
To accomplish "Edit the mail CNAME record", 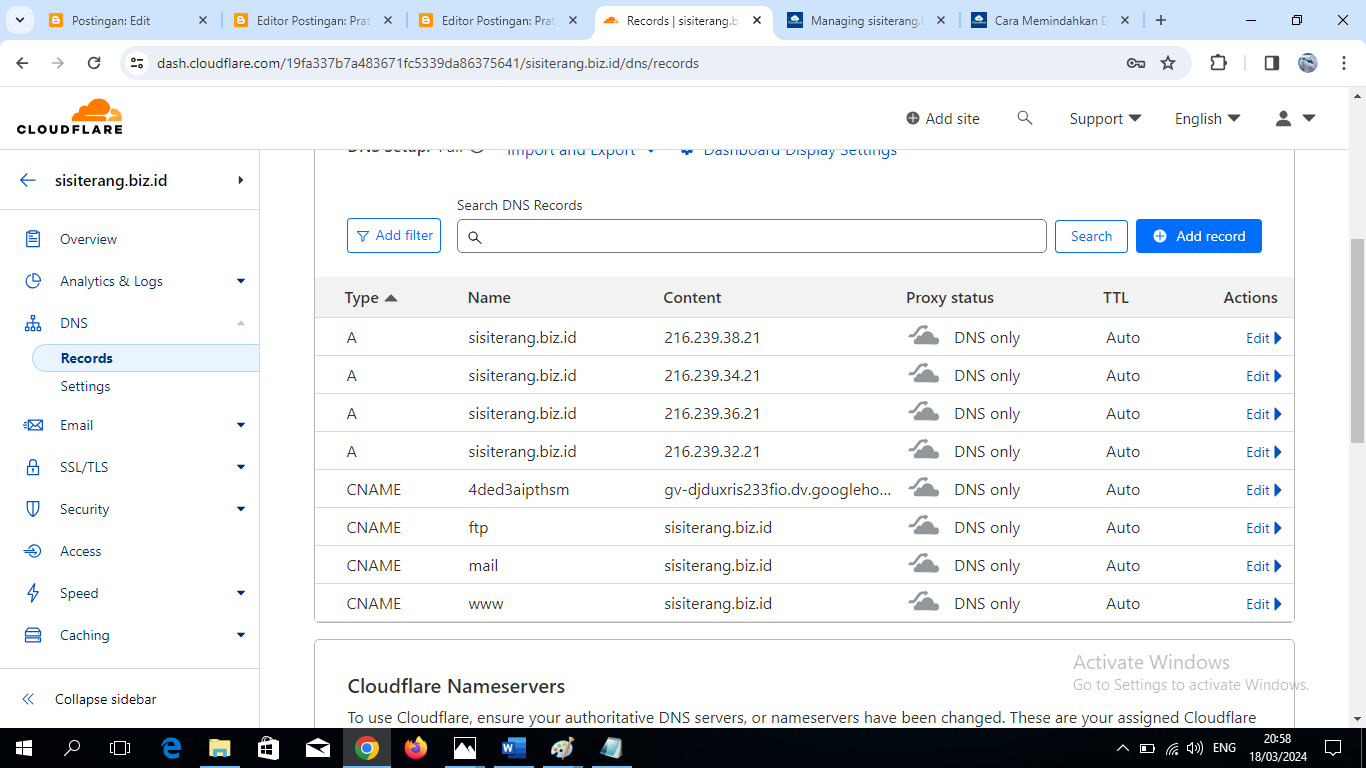I will (x=1263, y=565).
